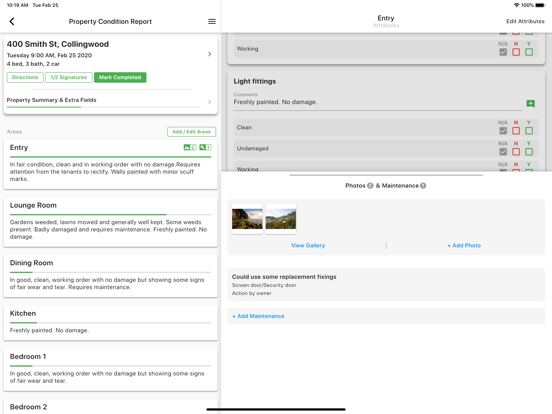Image resolution: width=552 pixels, height=414 pixels.
Task: Go back using the back arrow
Action: [12, 21]
